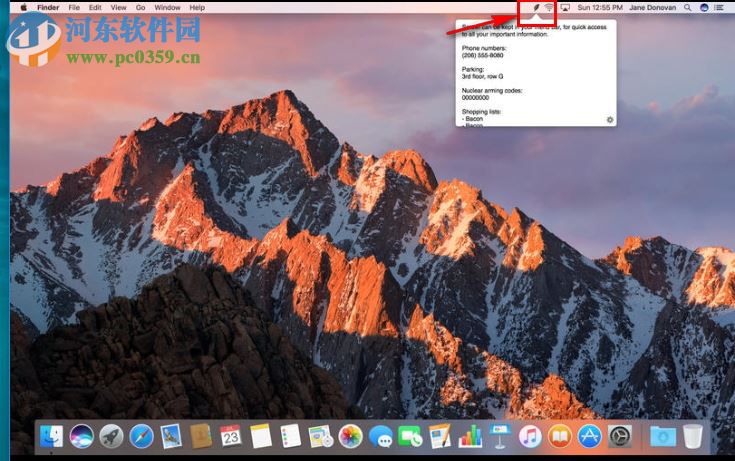Open Calendar showing 23 in the Dock
735x461 pixels.
[231, 436]
